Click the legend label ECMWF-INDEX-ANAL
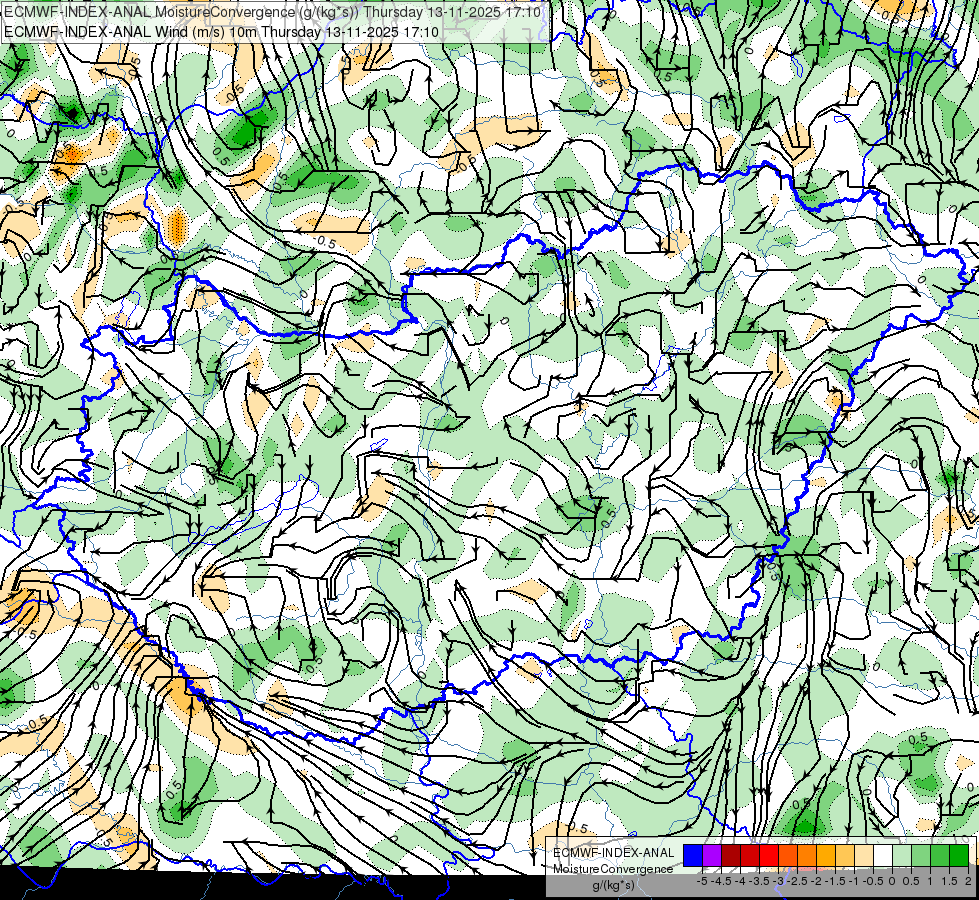This screenshot has height=900, width=979. point(614,853)
